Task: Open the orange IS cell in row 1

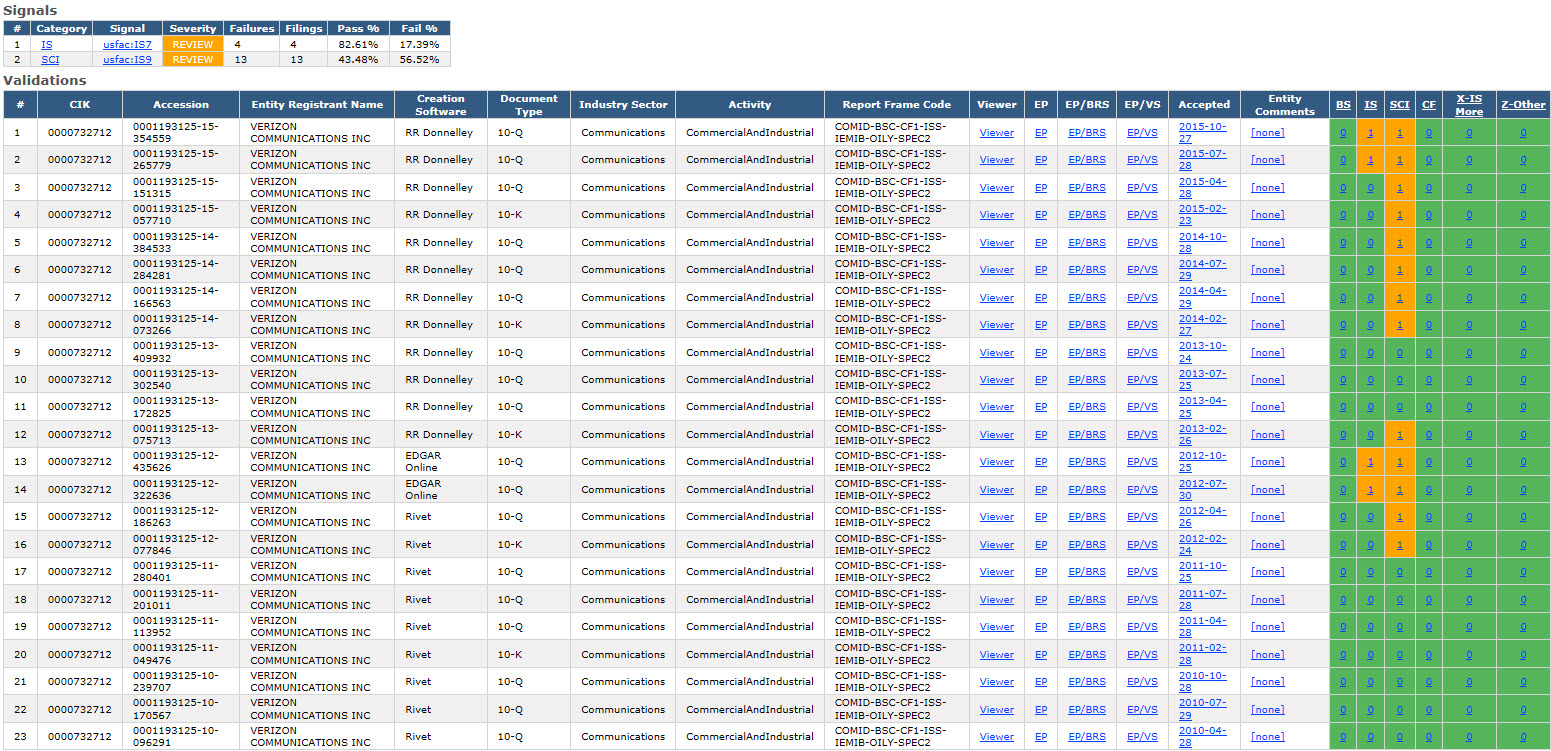Action: tap(1370, 132)
